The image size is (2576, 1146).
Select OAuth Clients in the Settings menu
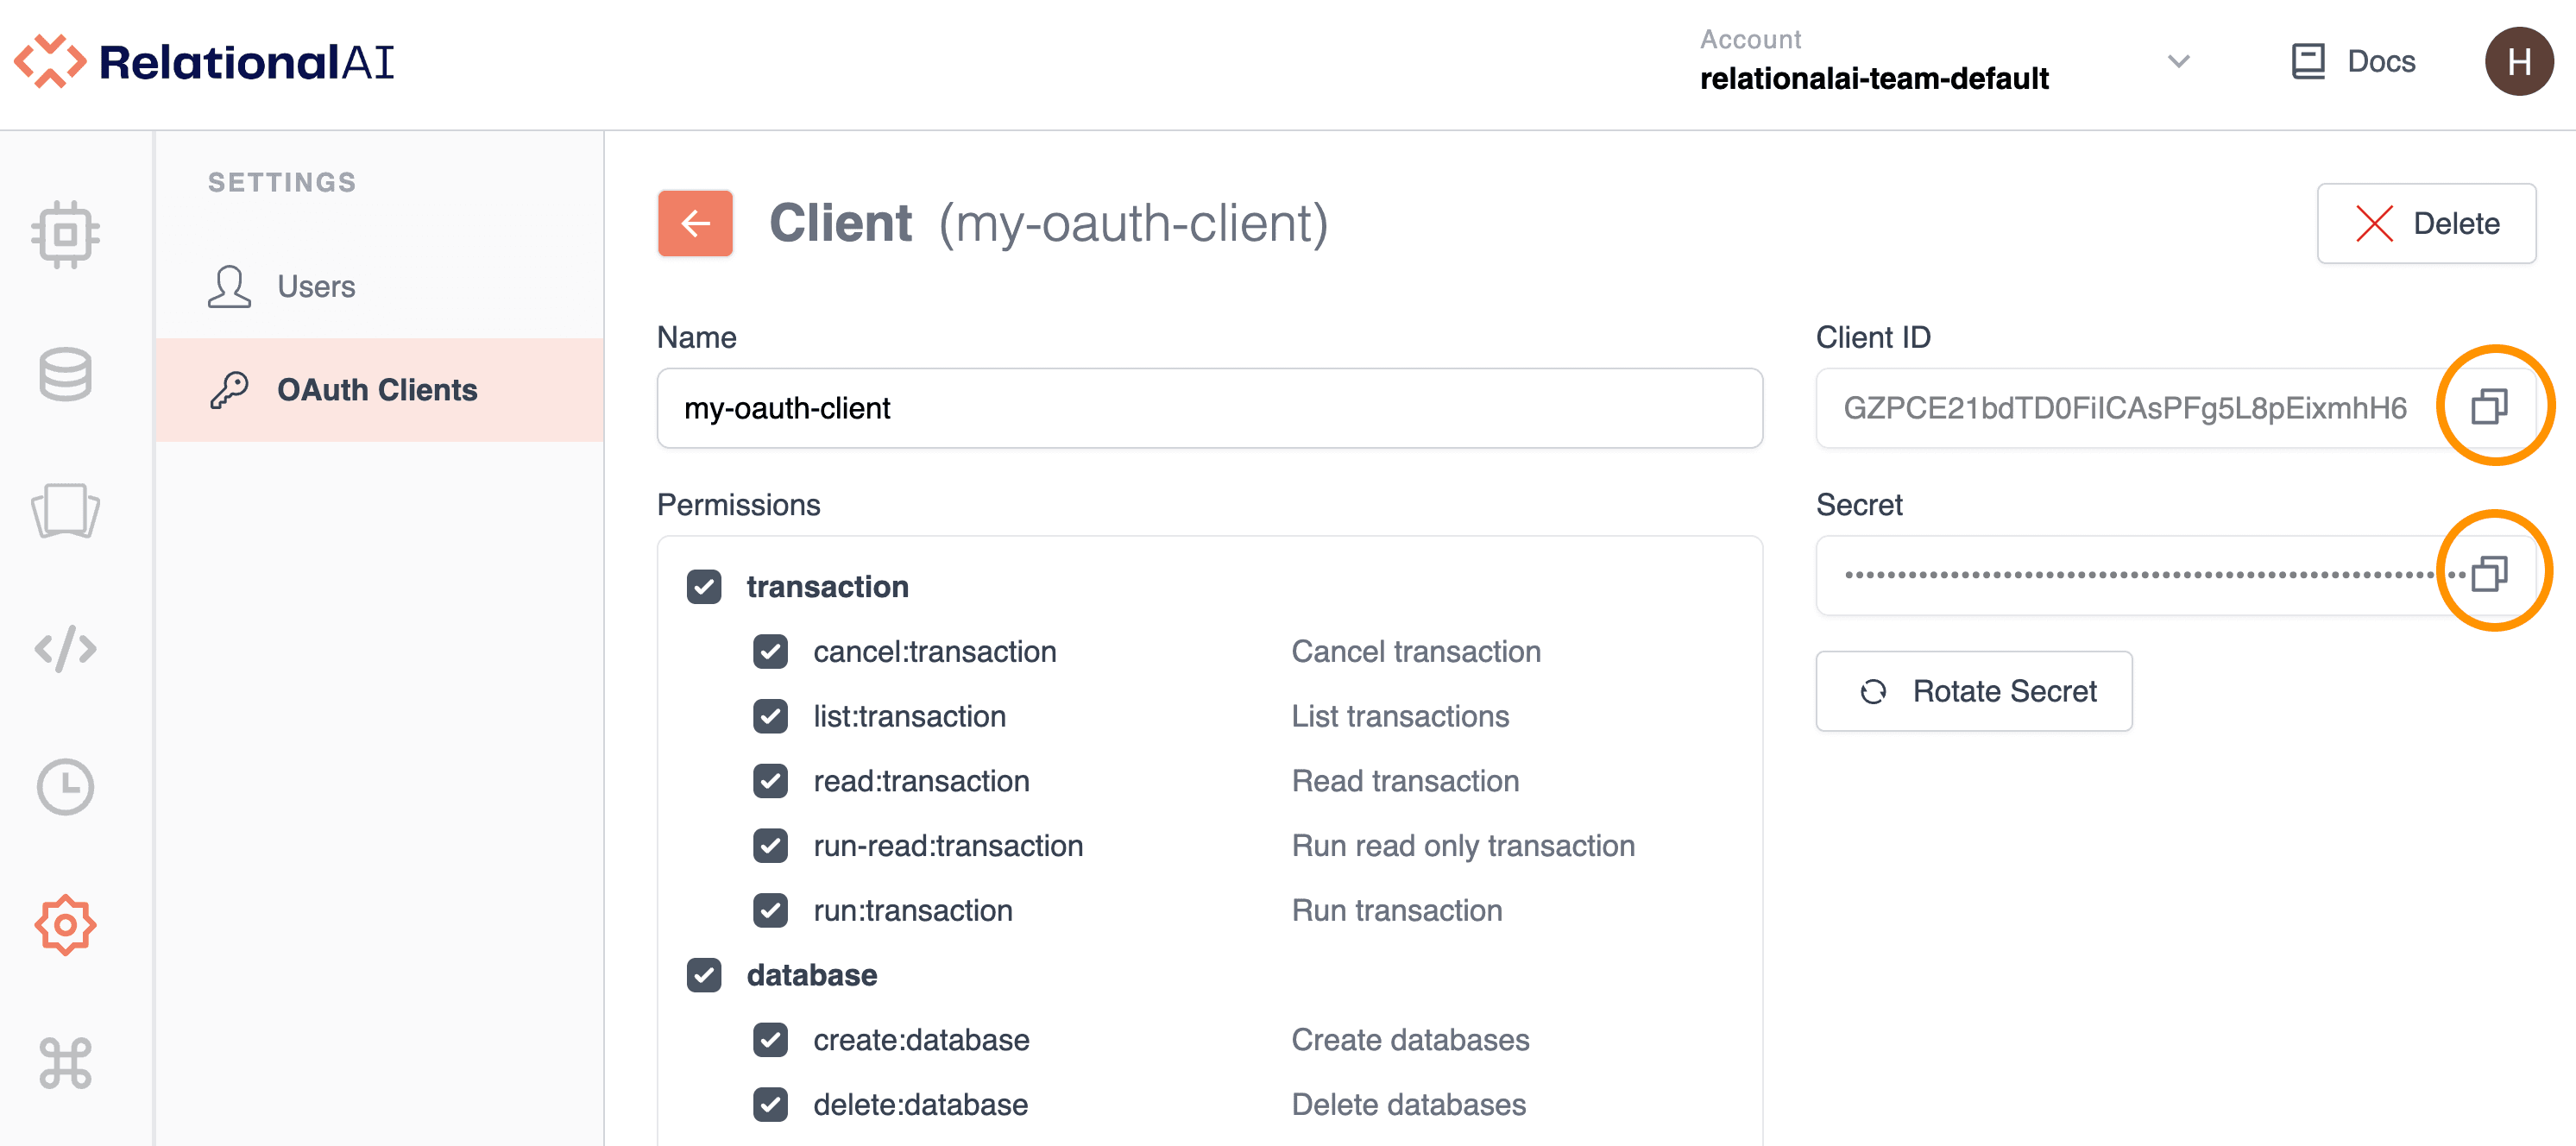377,390
